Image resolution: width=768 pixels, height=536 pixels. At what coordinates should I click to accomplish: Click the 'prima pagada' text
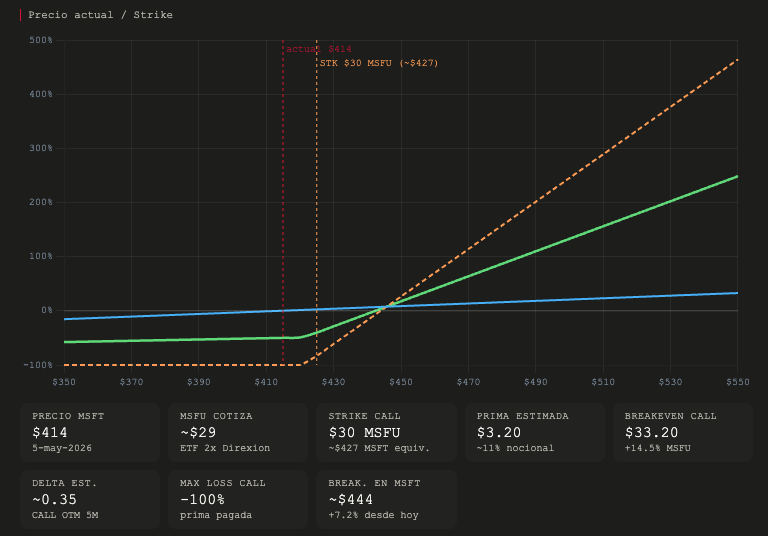coord(216,515)
